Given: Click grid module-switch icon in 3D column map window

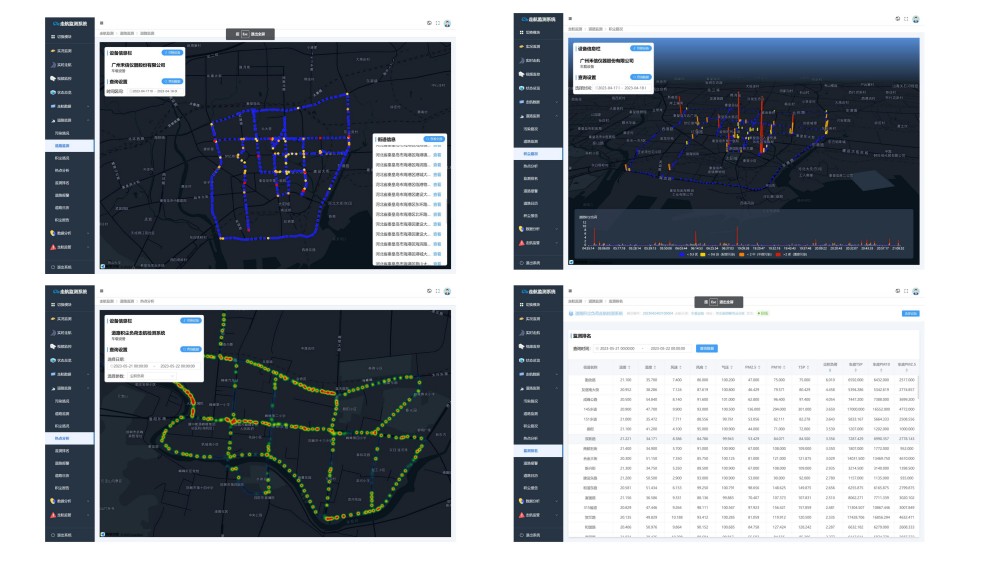Looking at the screenshot, I should [522, 33].
